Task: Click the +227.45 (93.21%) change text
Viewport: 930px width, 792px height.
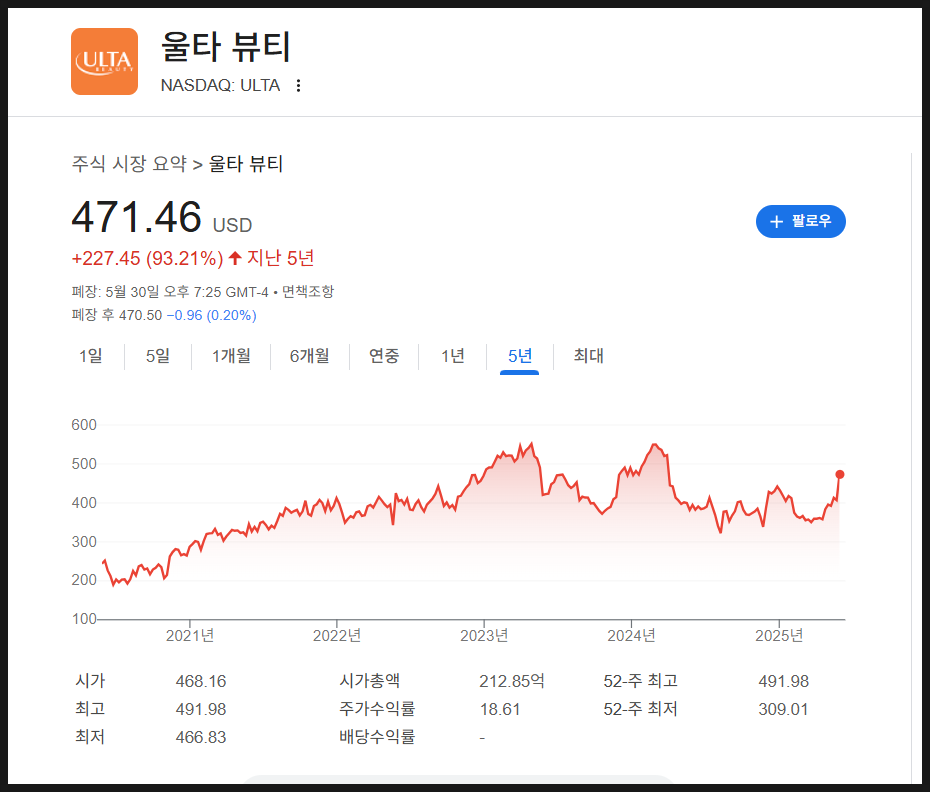Action: pyautogui.click(x=148, y=259)
